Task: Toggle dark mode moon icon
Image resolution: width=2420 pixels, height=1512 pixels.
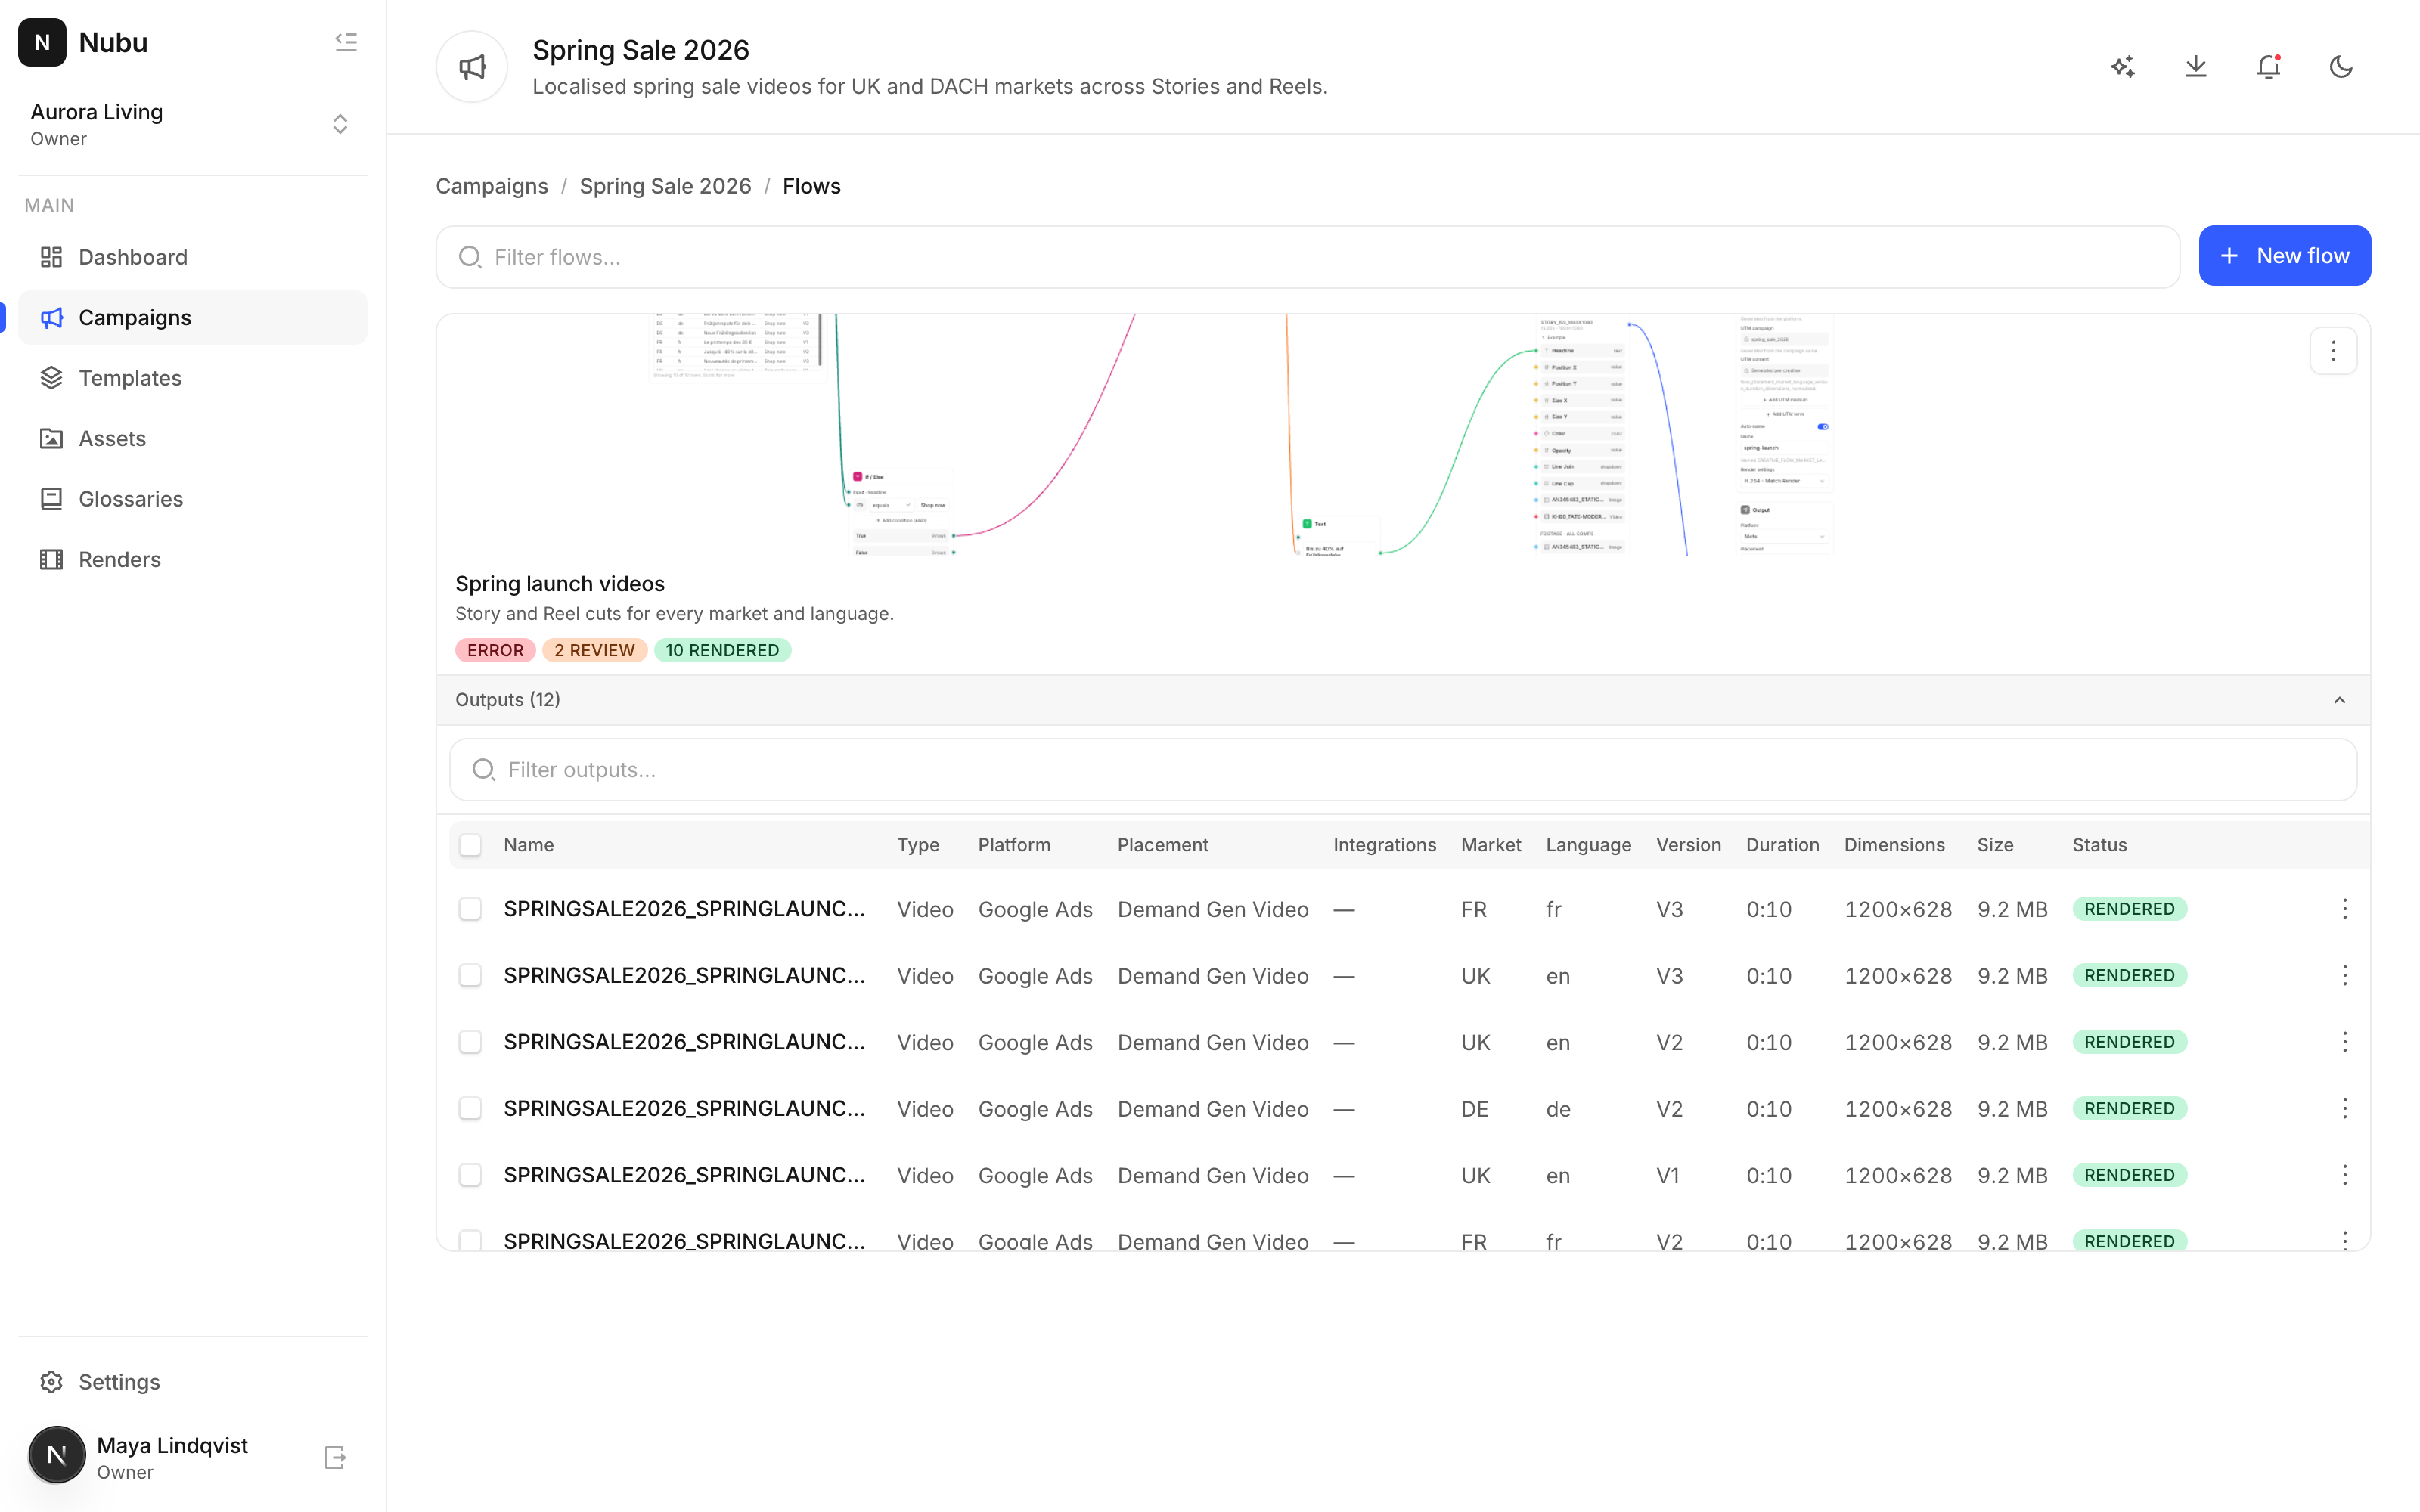Action: 2341,67
